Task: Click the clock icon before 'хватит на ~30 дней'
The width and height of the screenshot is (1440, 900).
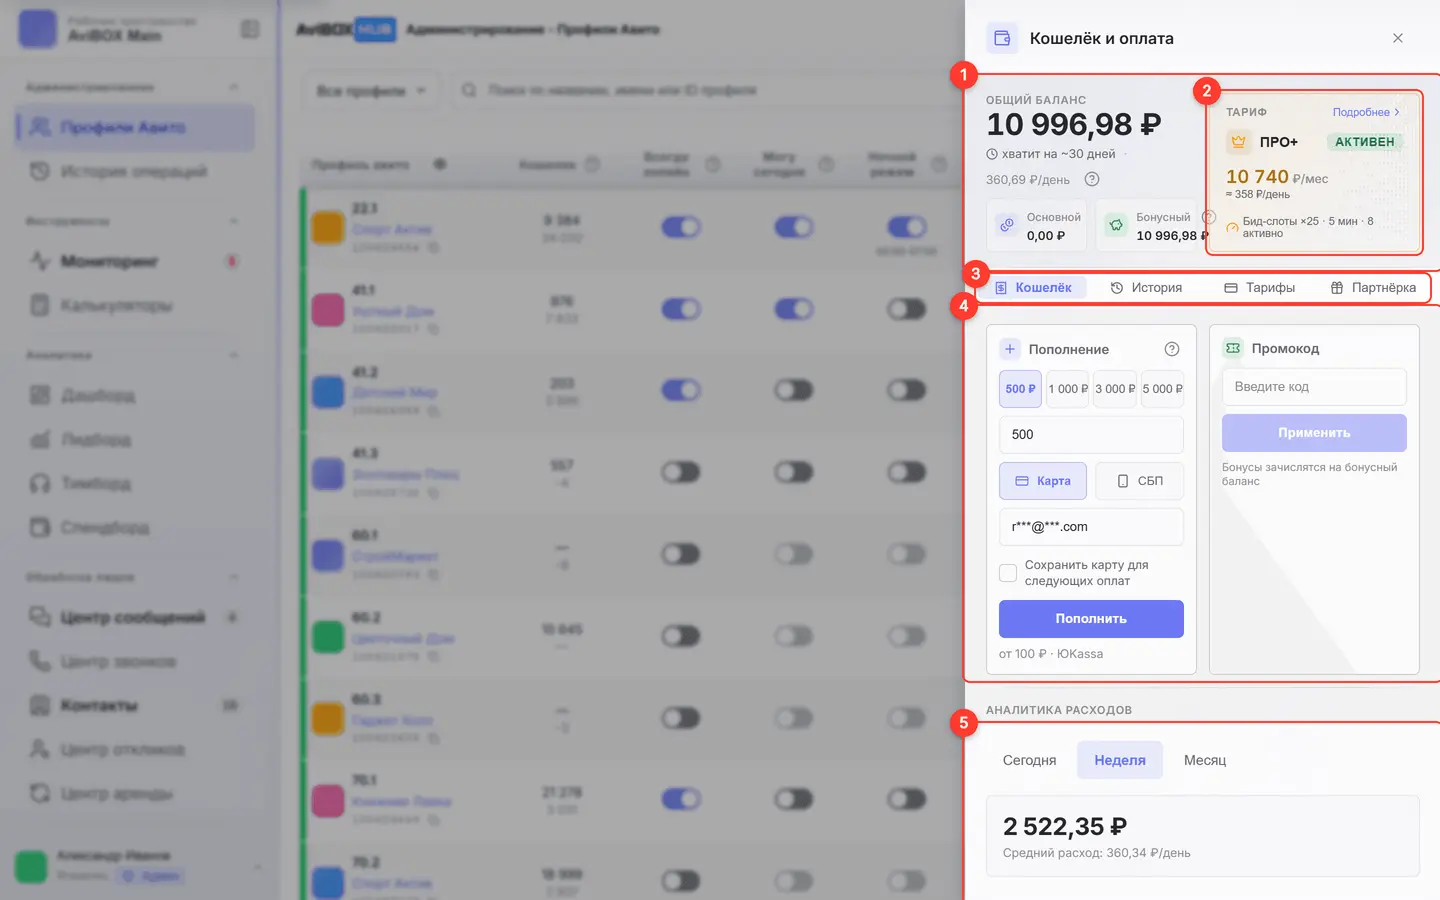Action: pyautogui.click(x=992, y=154)
